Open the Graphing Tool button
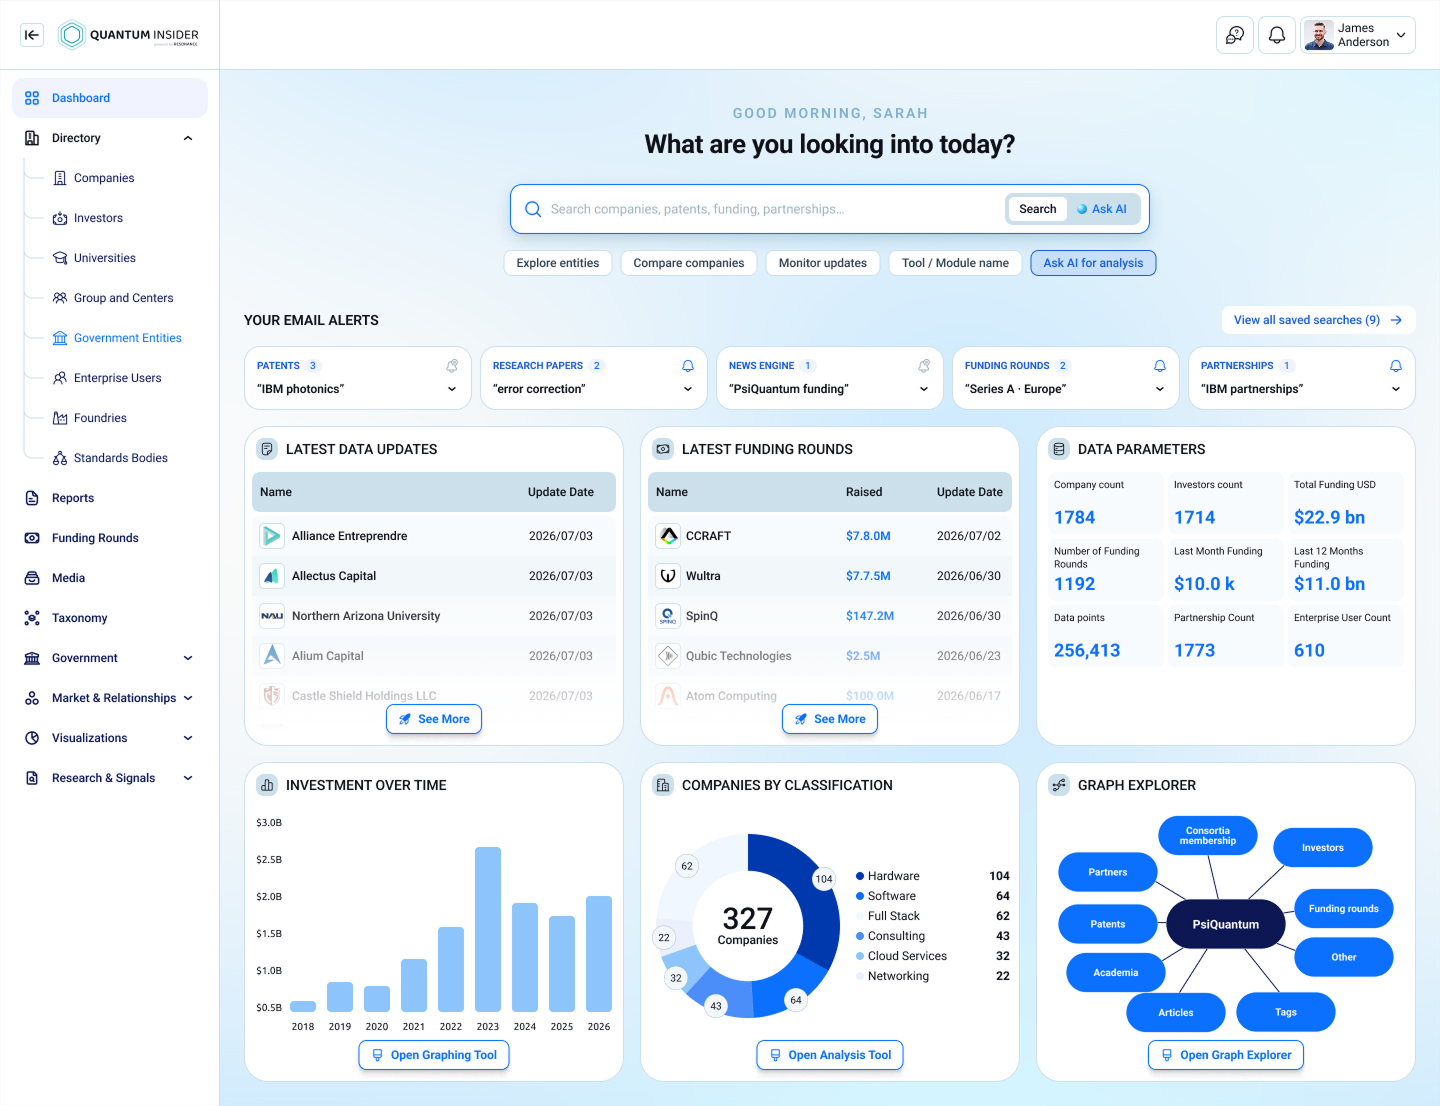 pos(434,1055)
